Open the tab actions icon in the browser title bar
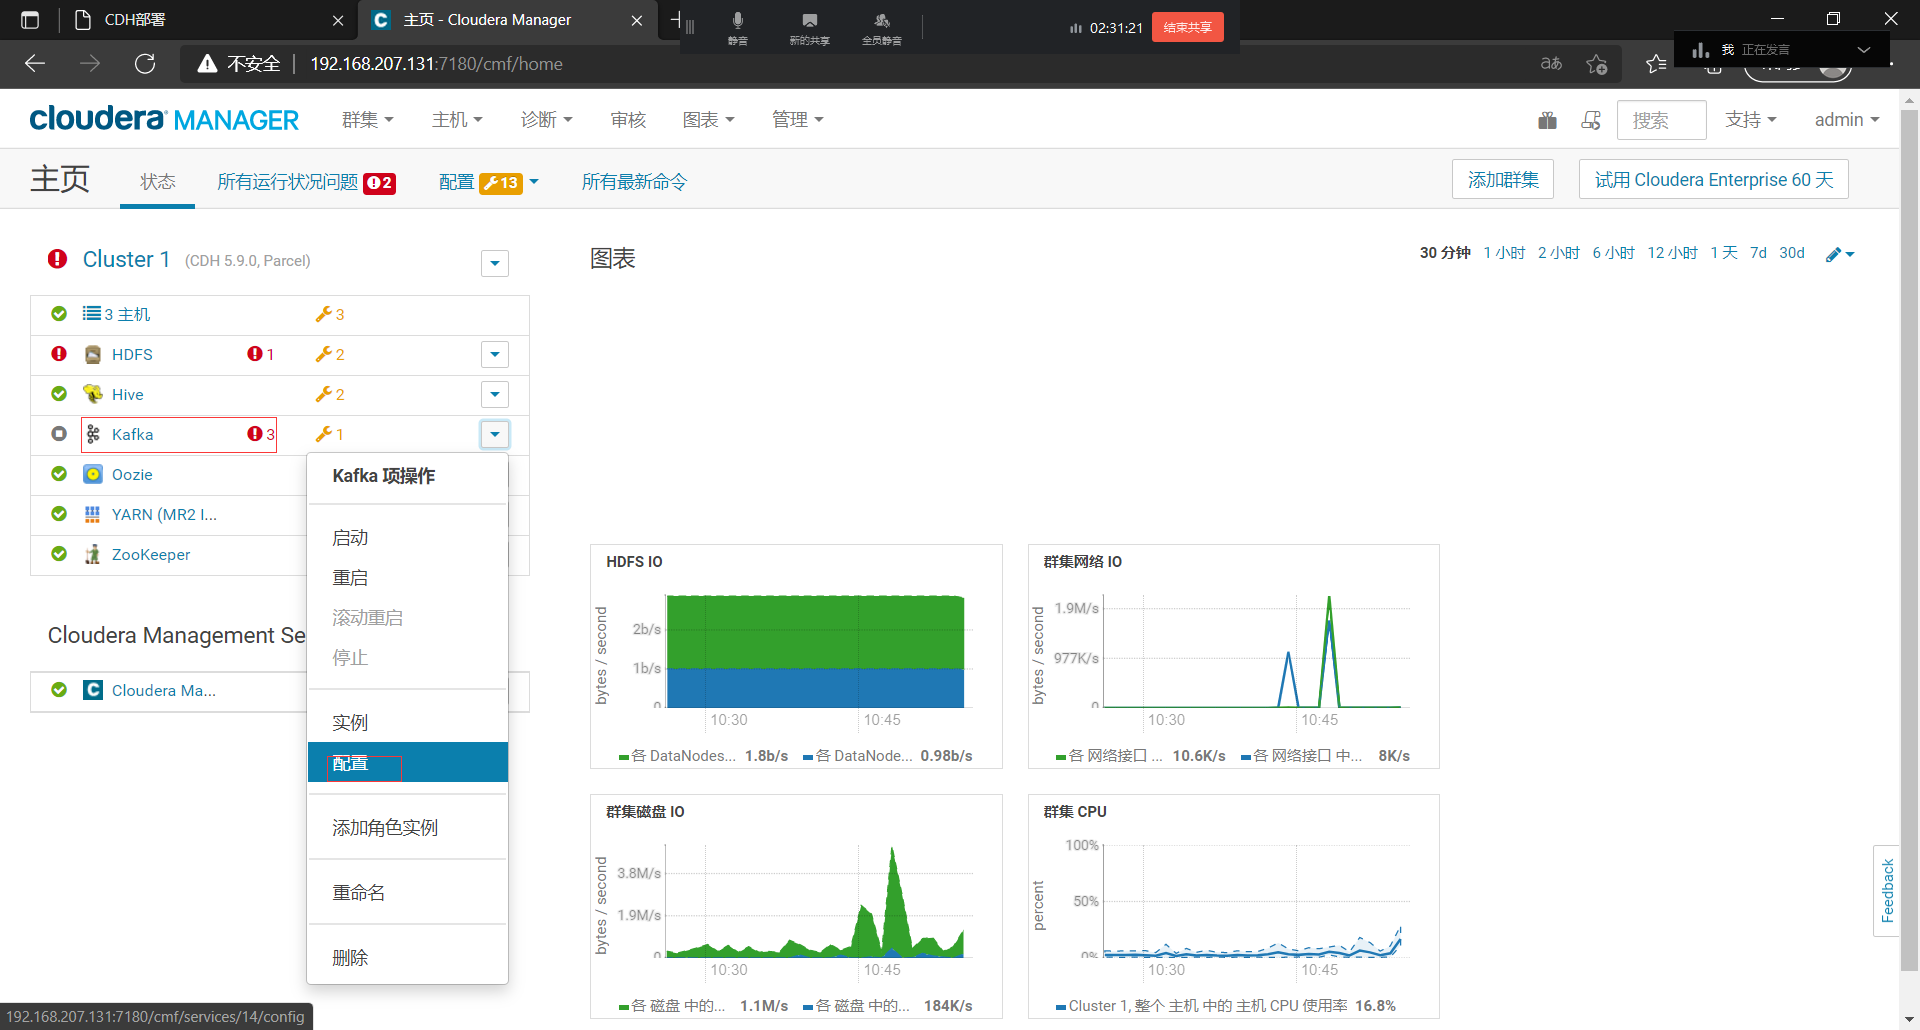This screenshot has width=1920, height=1030. point(30,20)
